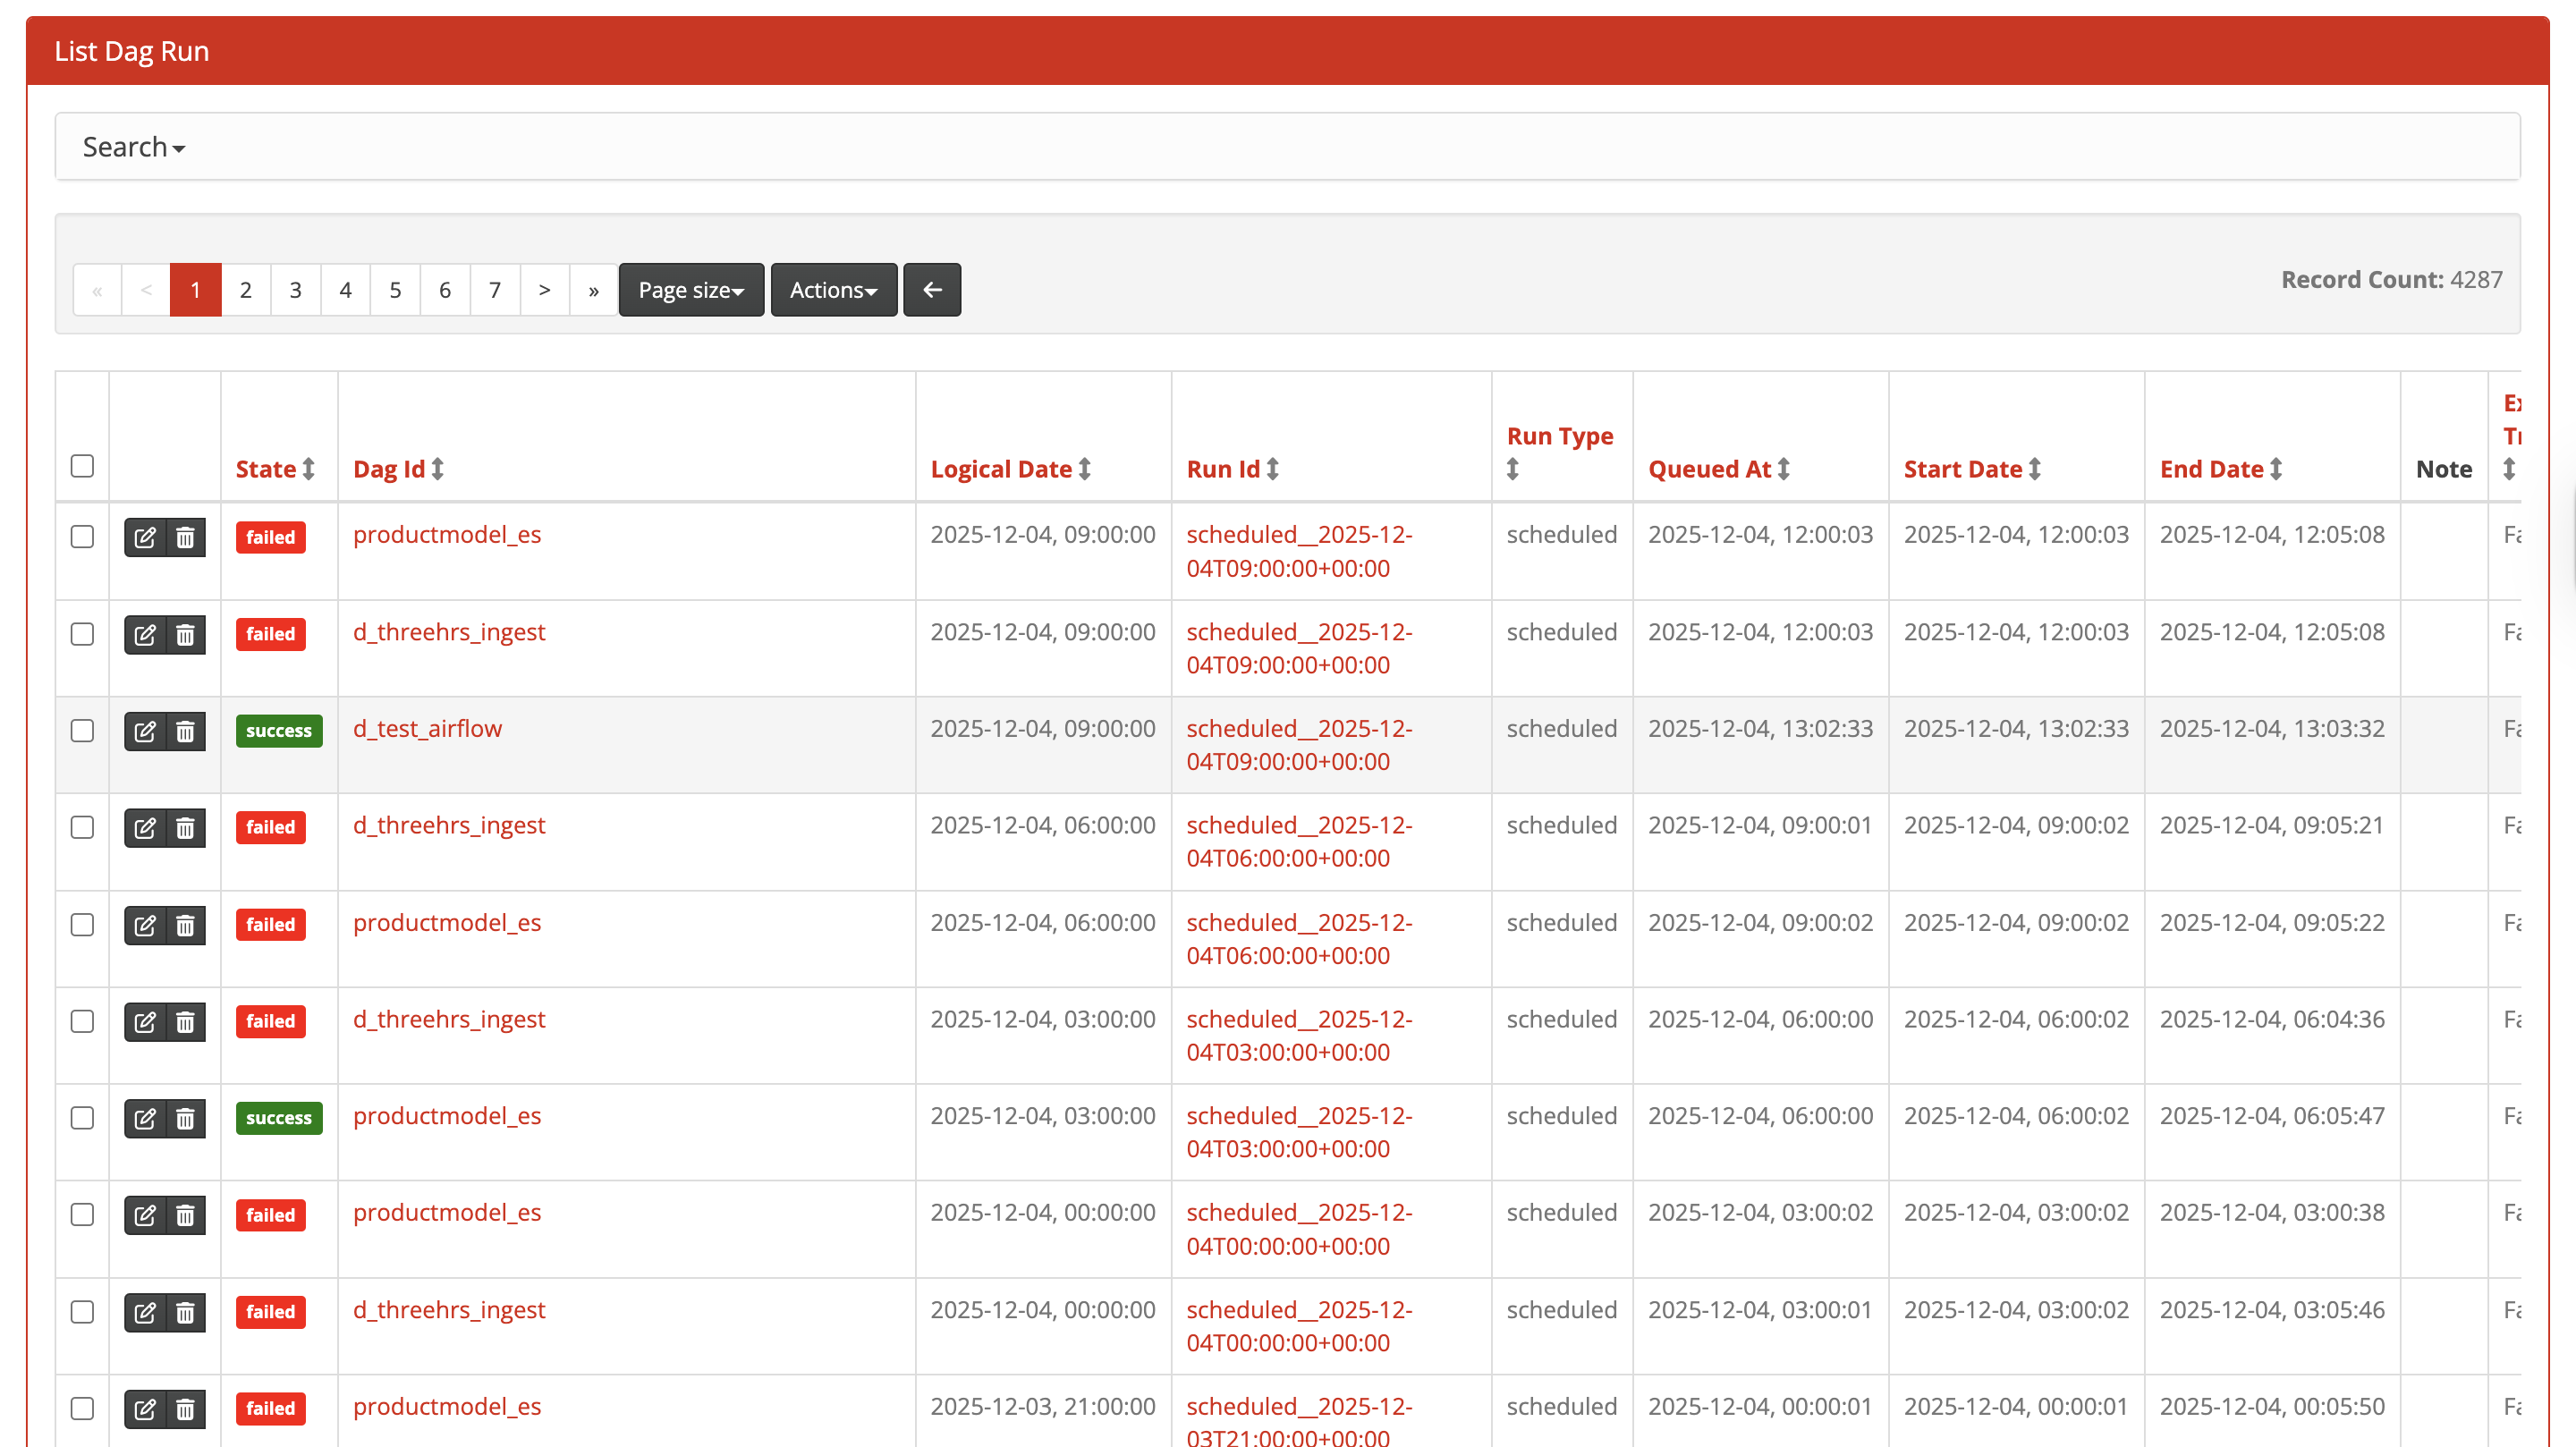Delete the d_test_airflow success run via trash icon
The width and height of the screenshot is (2576, 1447).
point(185,731)
